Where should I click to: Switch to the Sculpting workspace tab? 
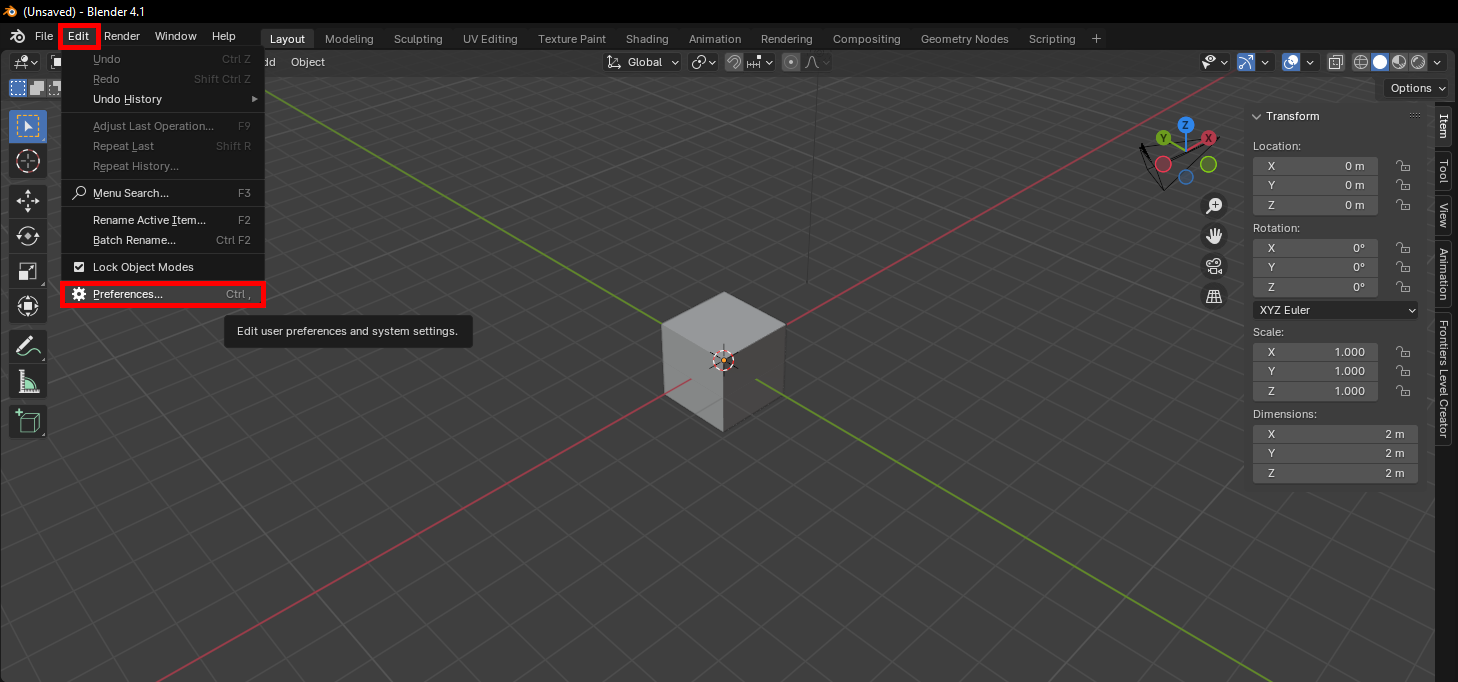tap(418, 39)
